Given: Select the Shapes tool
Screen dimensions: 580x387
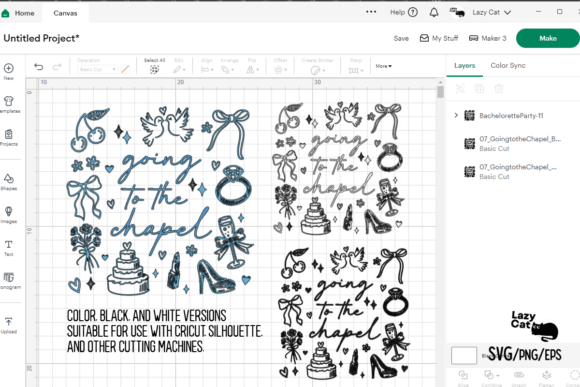Looking at the screenshot, I should coord(9,182).
